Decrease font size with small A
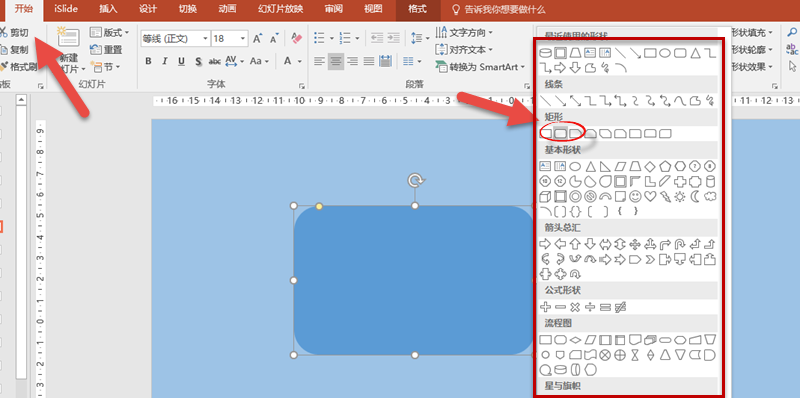800x398 pixels. [274, 39]
